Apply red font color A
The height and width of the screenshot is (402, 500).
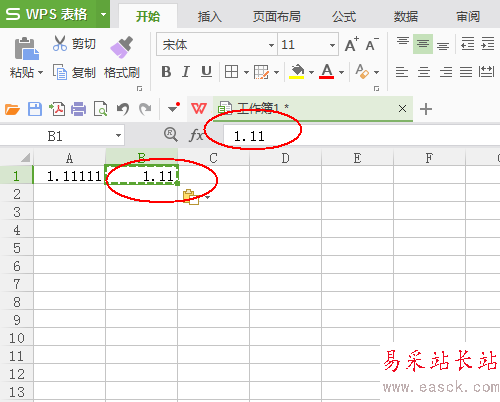(x=327, y=72)
